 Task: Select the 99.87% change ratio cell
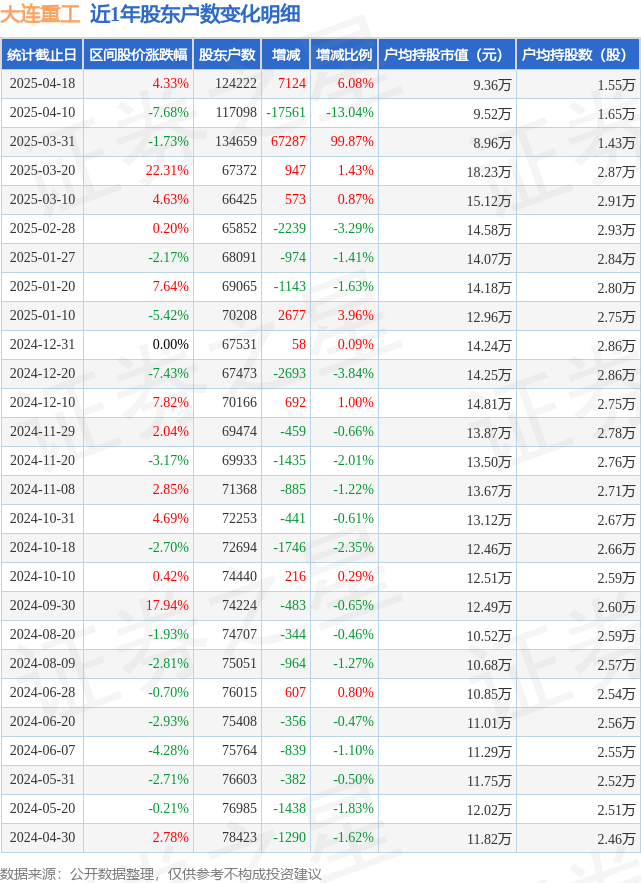[351, 142]
